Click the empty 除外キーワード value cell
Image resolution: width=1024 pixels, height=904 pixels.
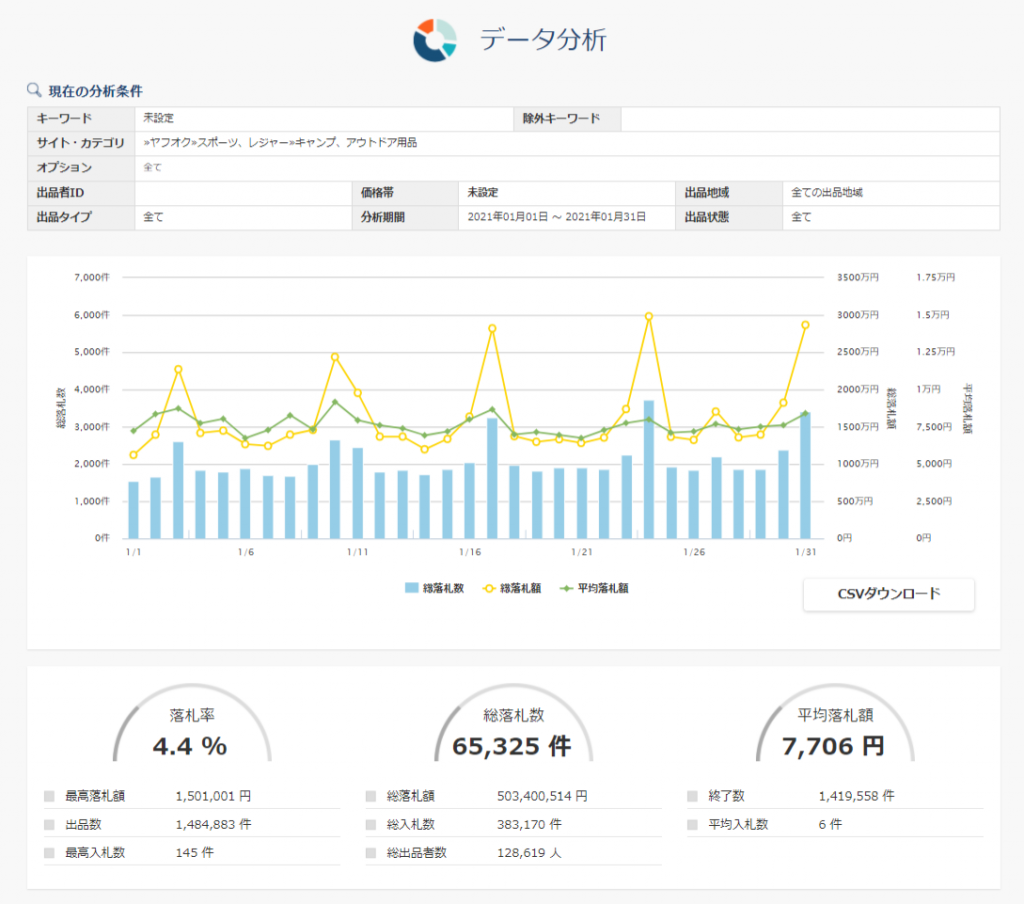tap(809, 119)
